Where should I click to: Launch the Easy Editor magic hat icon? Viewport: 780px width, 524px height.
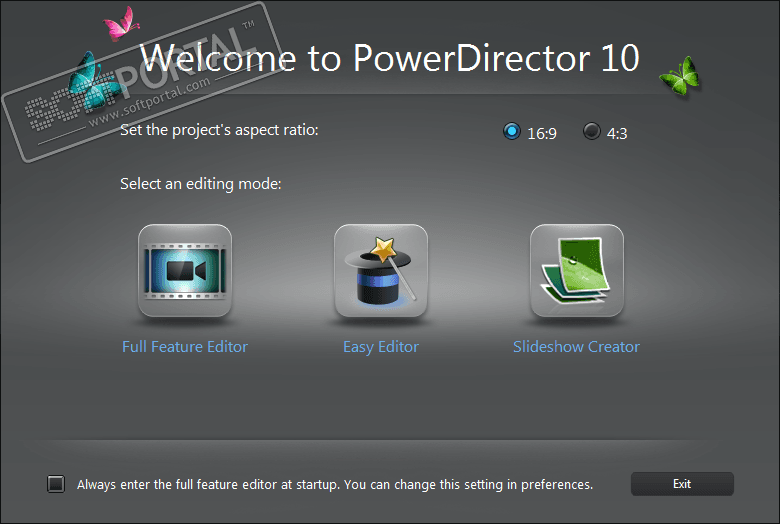(x=381, y=271)
